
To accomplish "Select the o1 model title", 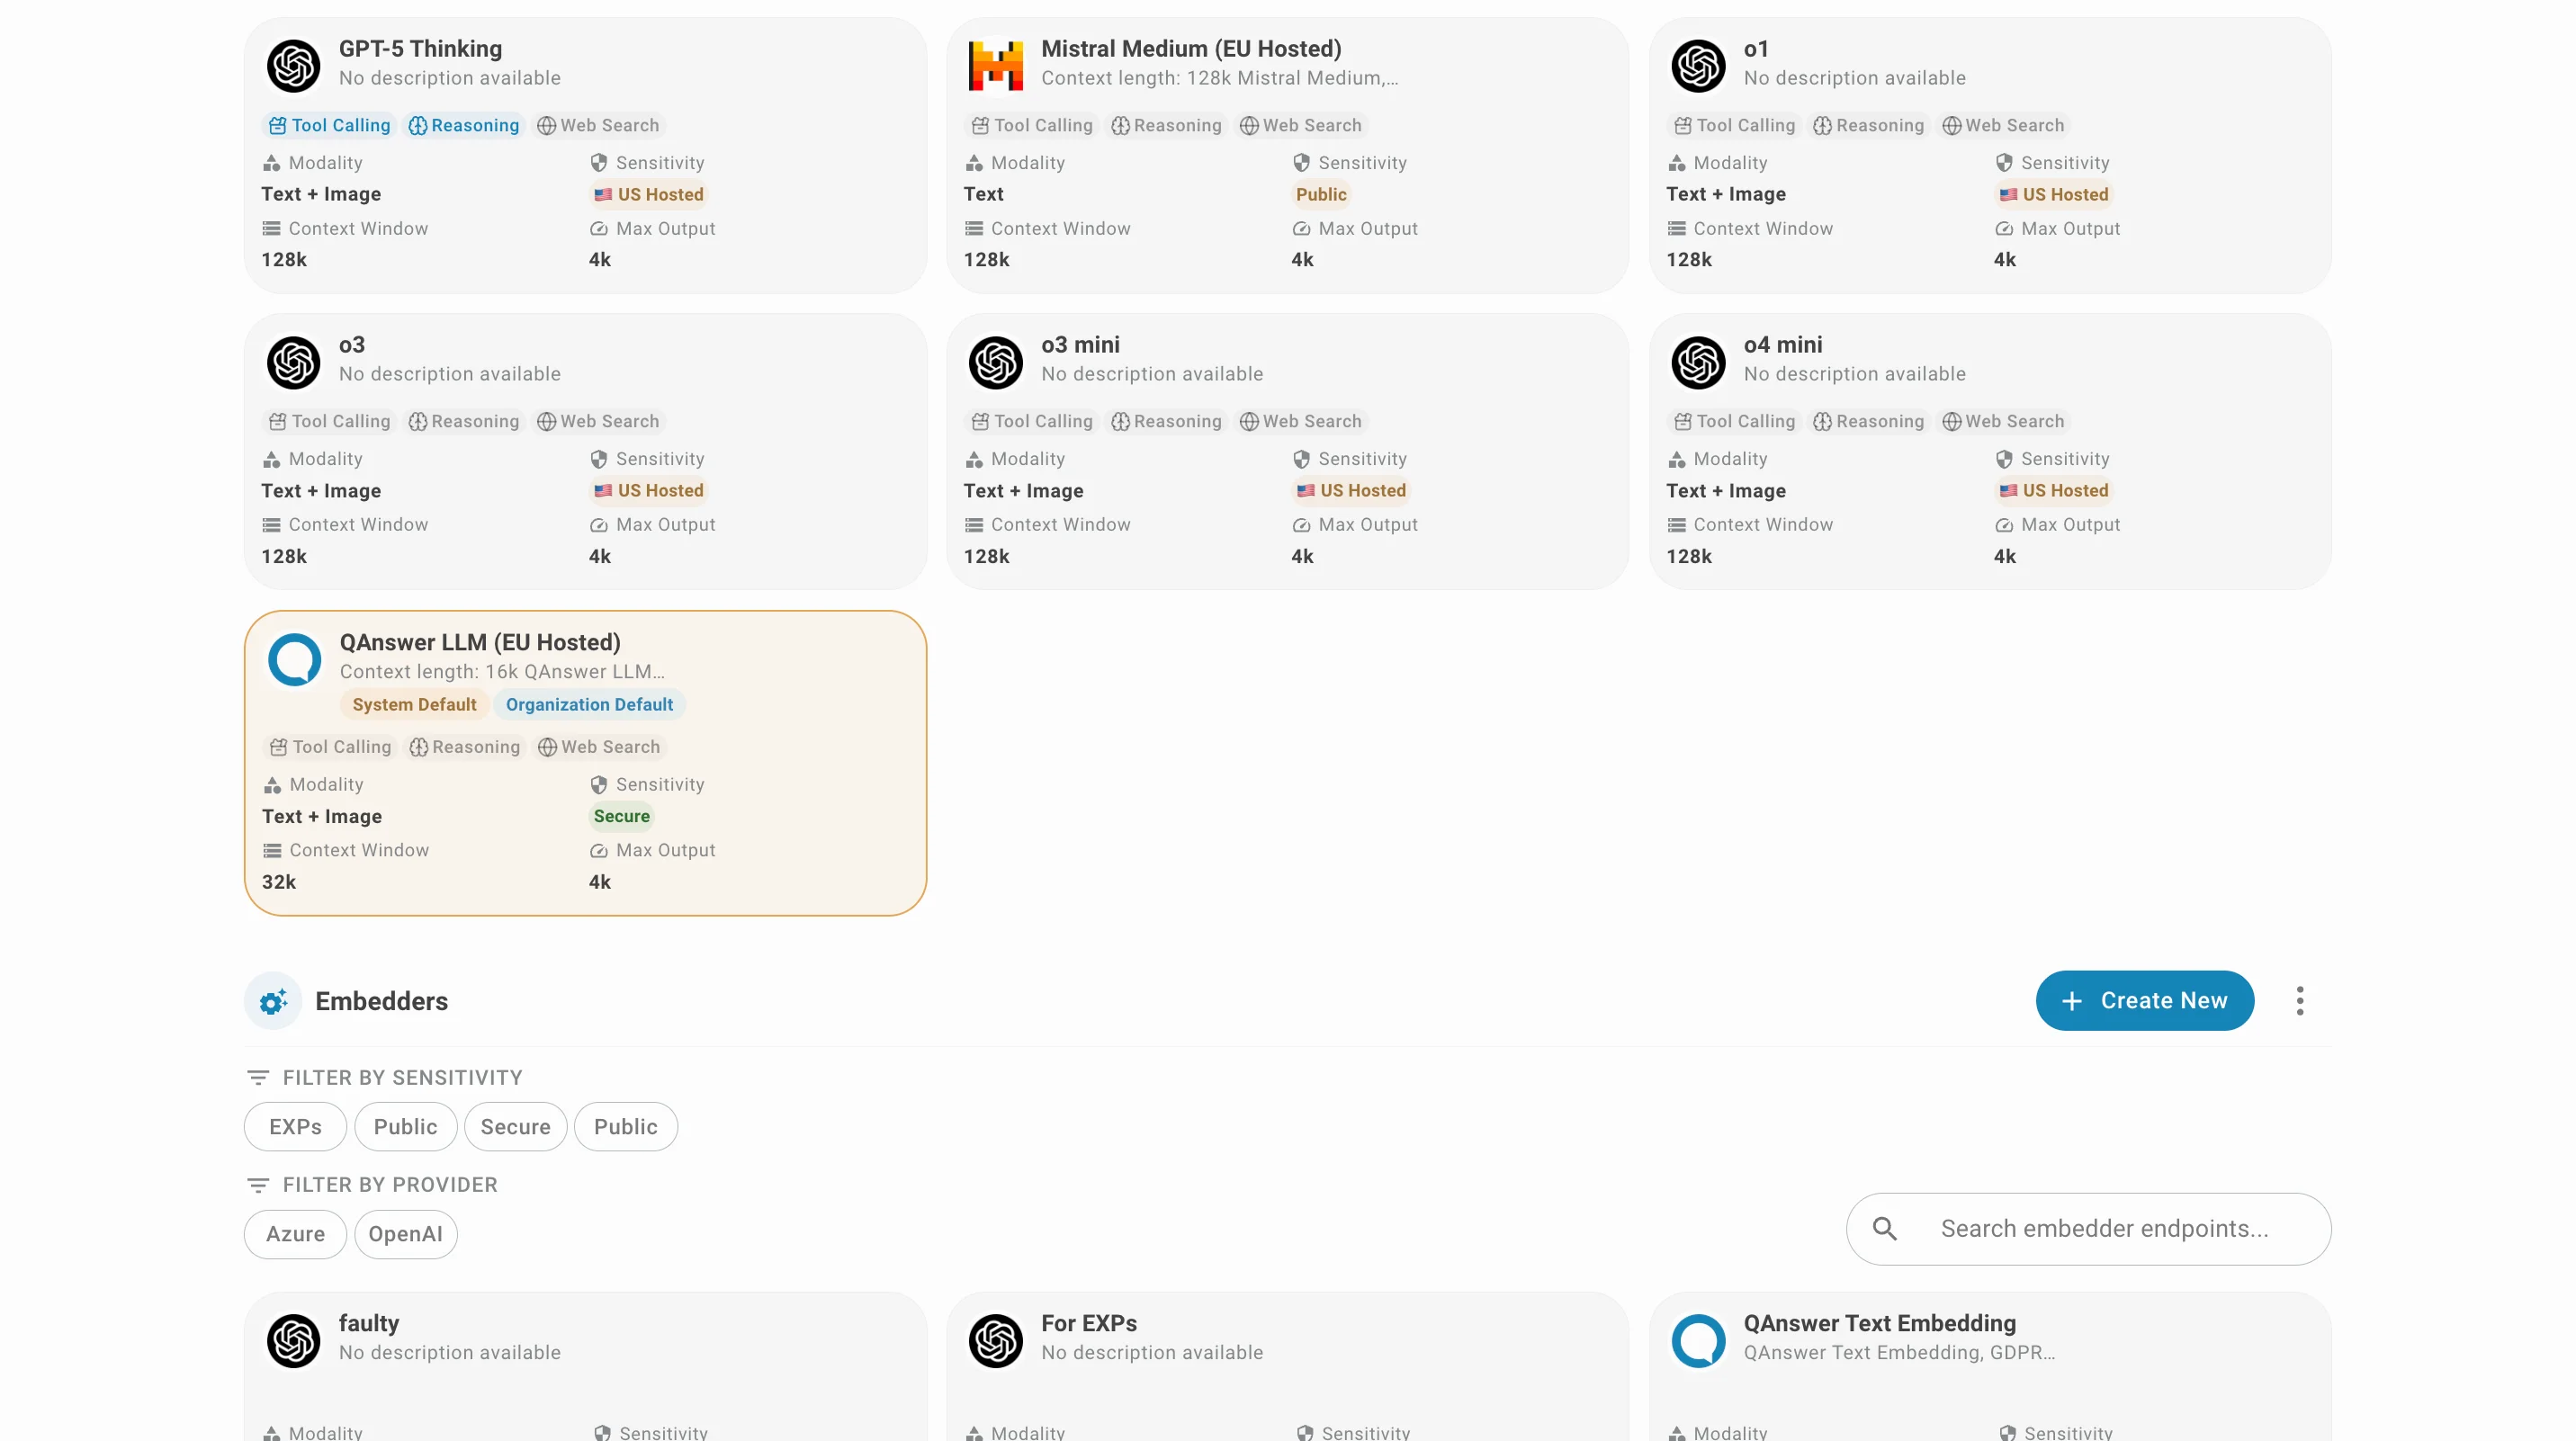I will (x=1756, y=49).
